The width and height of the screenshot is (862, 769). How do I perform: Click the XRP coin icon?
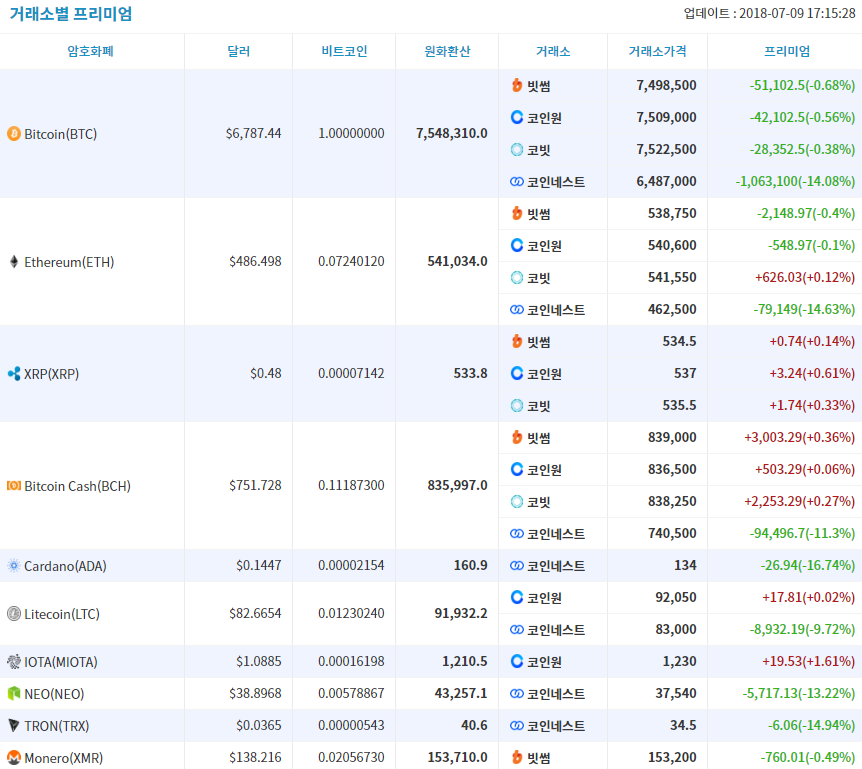pyautogui.click(x=14, y=374)
